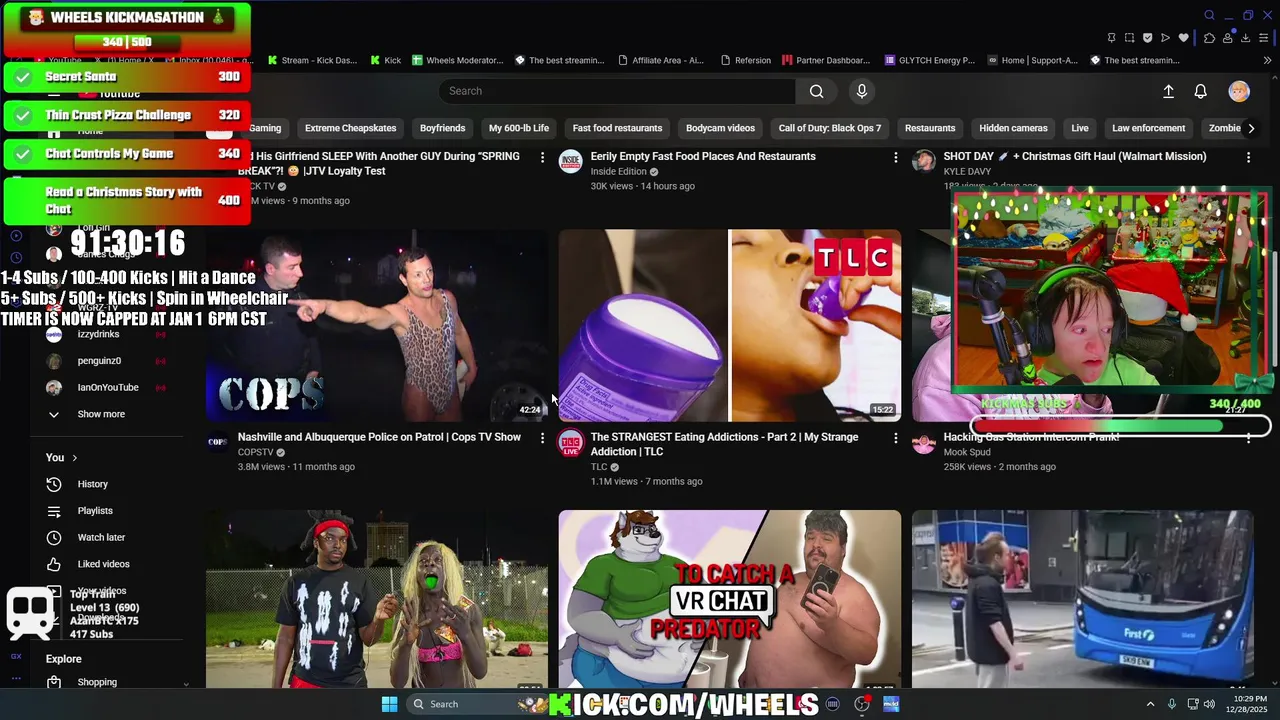Select the Restaurants filter chip
1280x720 pixels.
coord(930,128)
